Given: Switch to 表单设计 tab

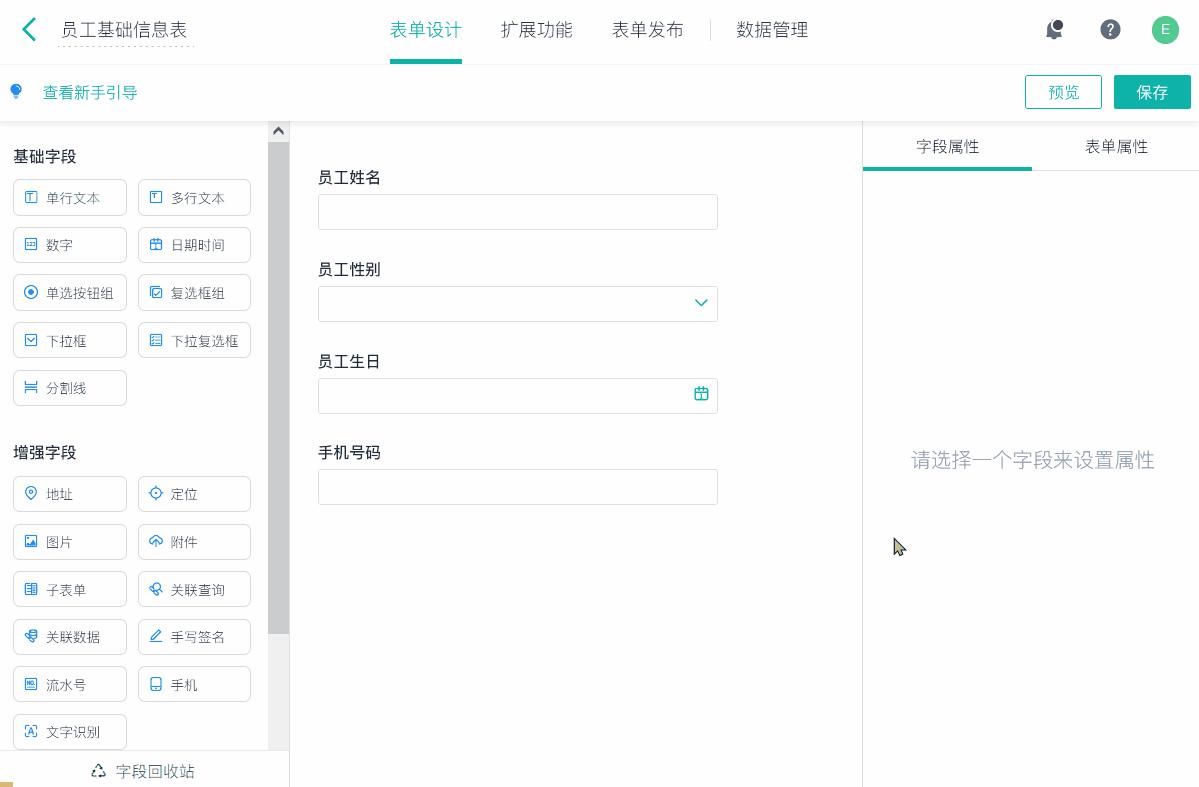Looking at the screenshot, I should point(425,30).
